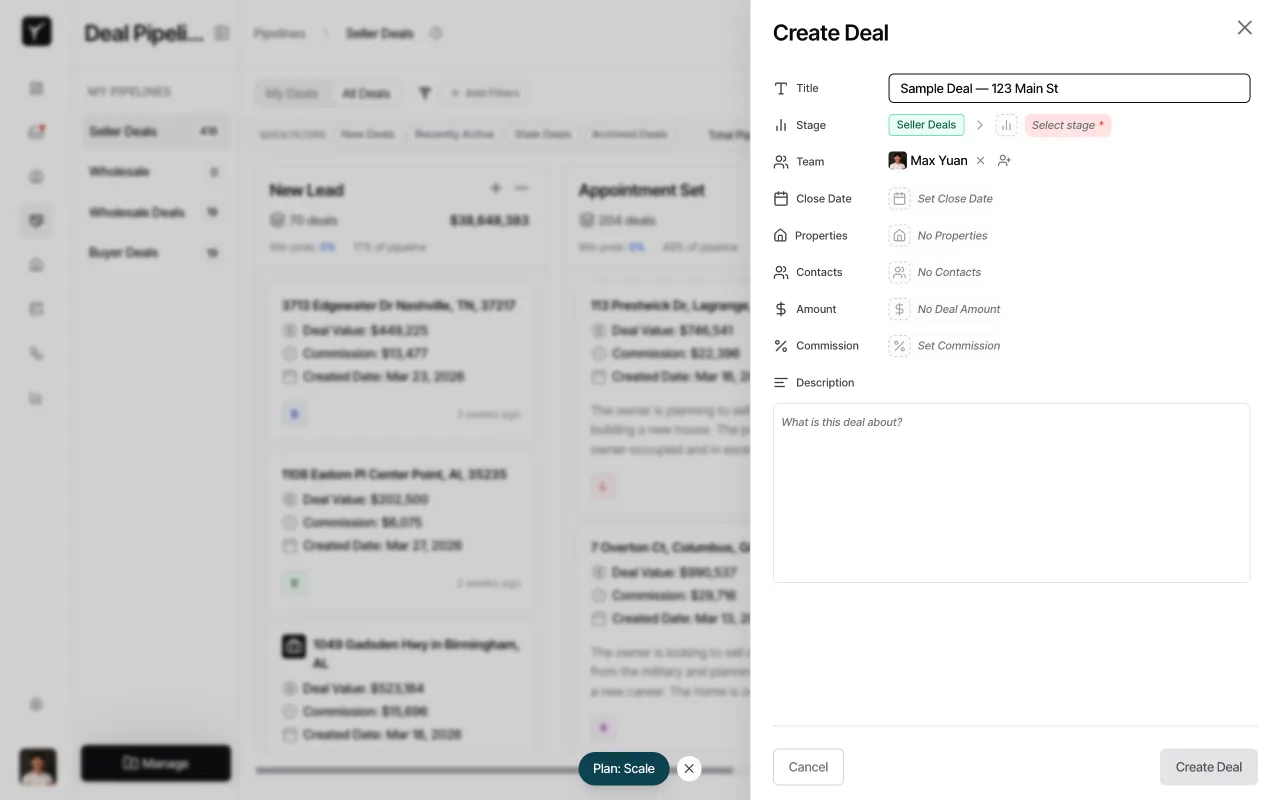Open the Select stage dropdown
The height and width of the screenshot is (800, 1280).
tap(1068, 124)
